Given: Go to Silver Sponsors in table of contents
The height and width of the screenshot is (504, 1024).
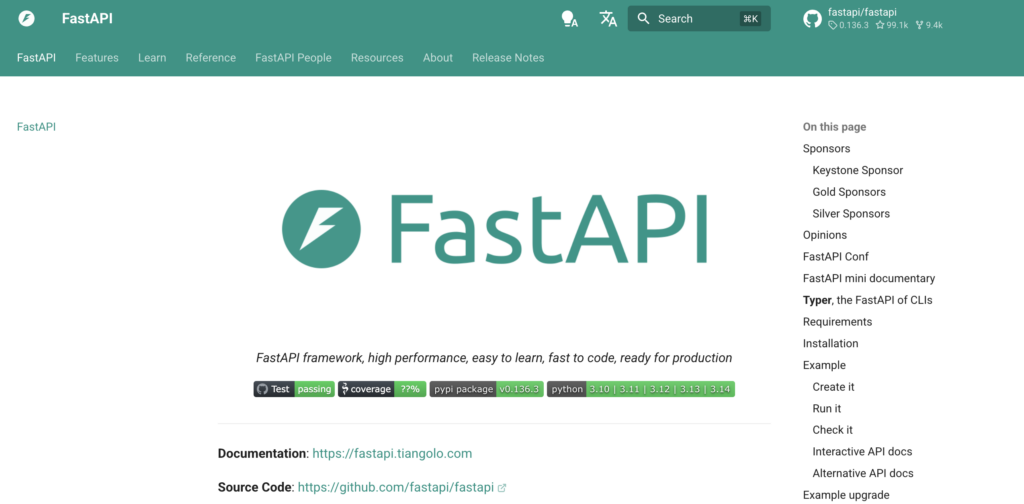Looking at the screenshot, I should 851,213.
